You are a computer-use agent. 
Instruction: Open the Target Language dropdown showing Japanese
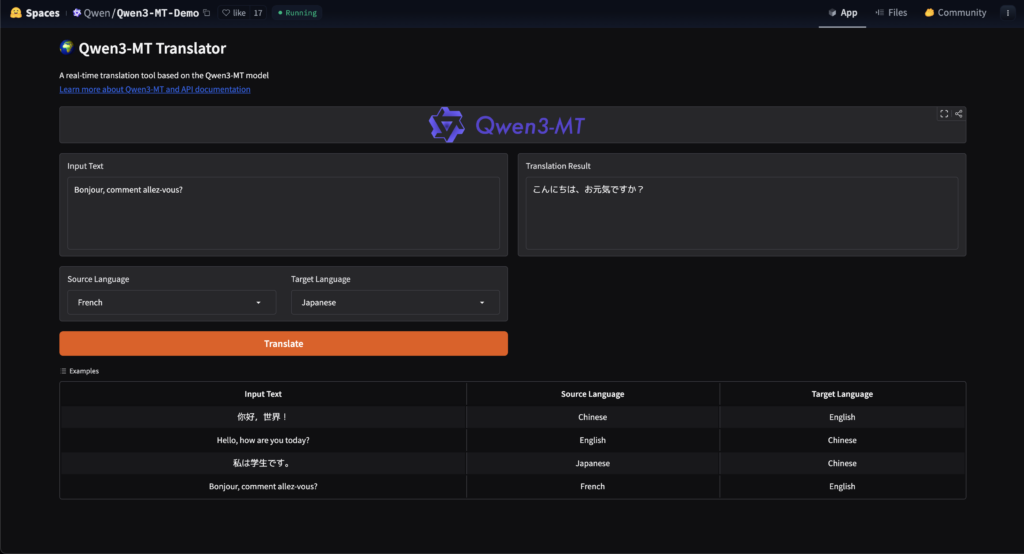tap(395, 302)
